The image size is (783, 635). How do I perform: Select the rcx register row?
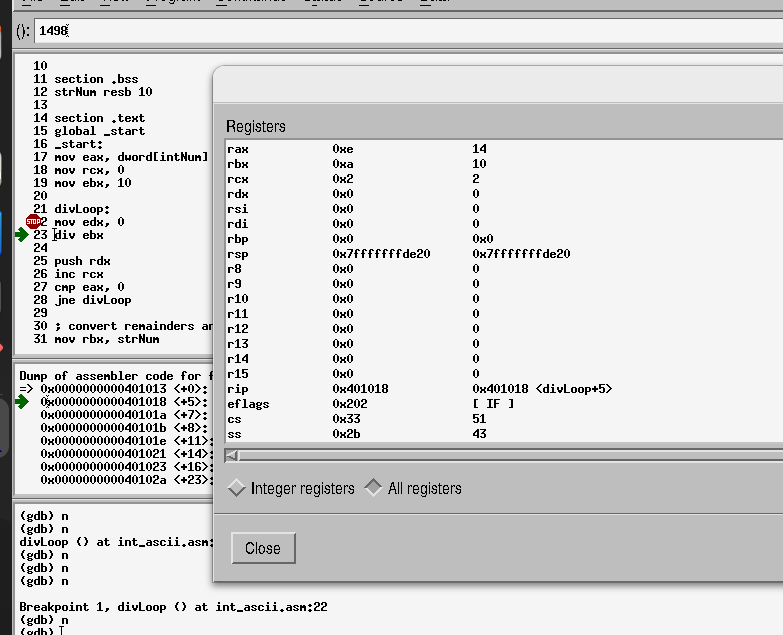[x=504, y=179]
